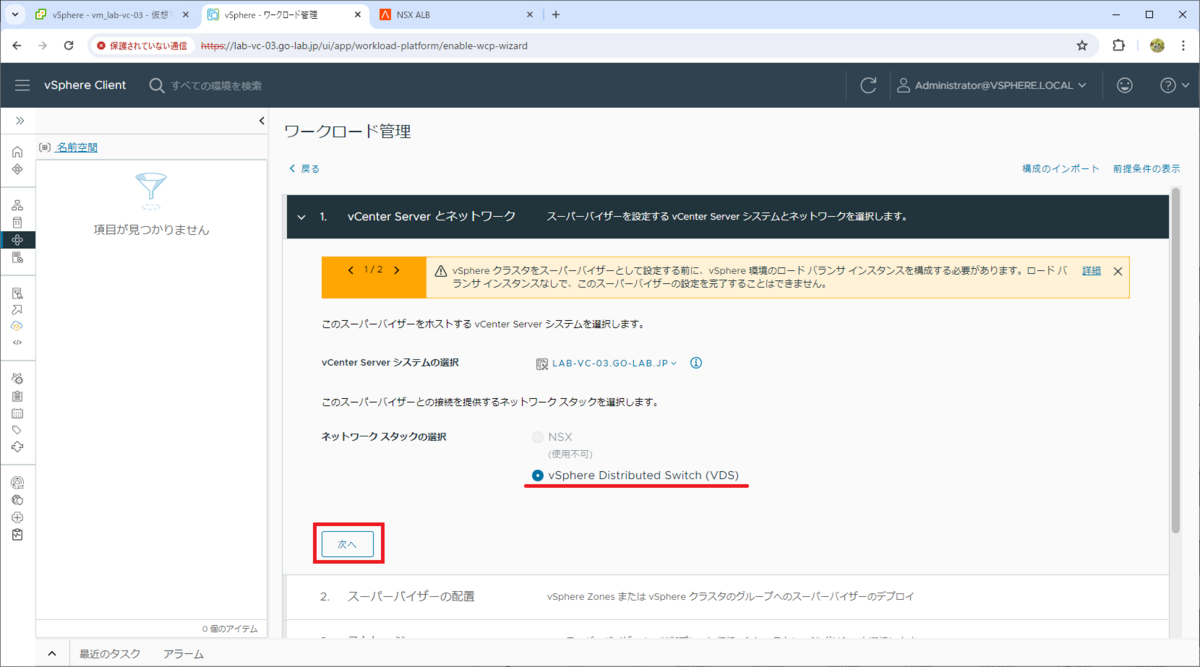
Task: Dismiss the yellow warning banner
Action: [1117, 271]
